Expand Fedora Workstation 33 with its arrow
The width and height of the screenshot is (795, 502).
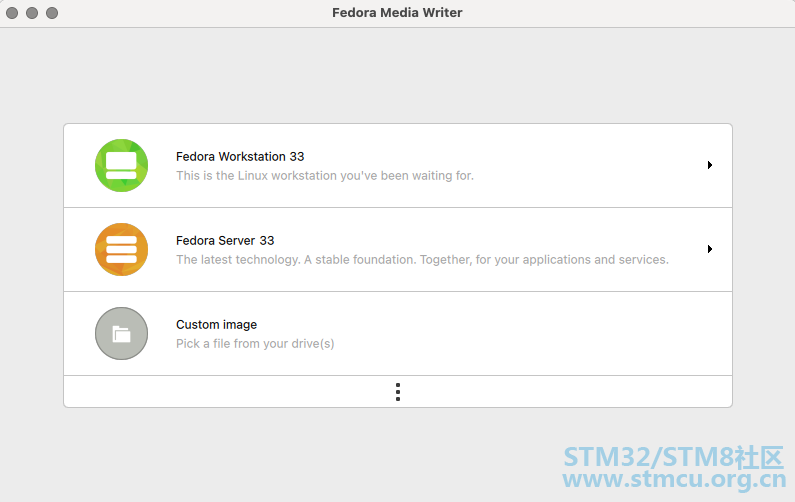point(710,165)
